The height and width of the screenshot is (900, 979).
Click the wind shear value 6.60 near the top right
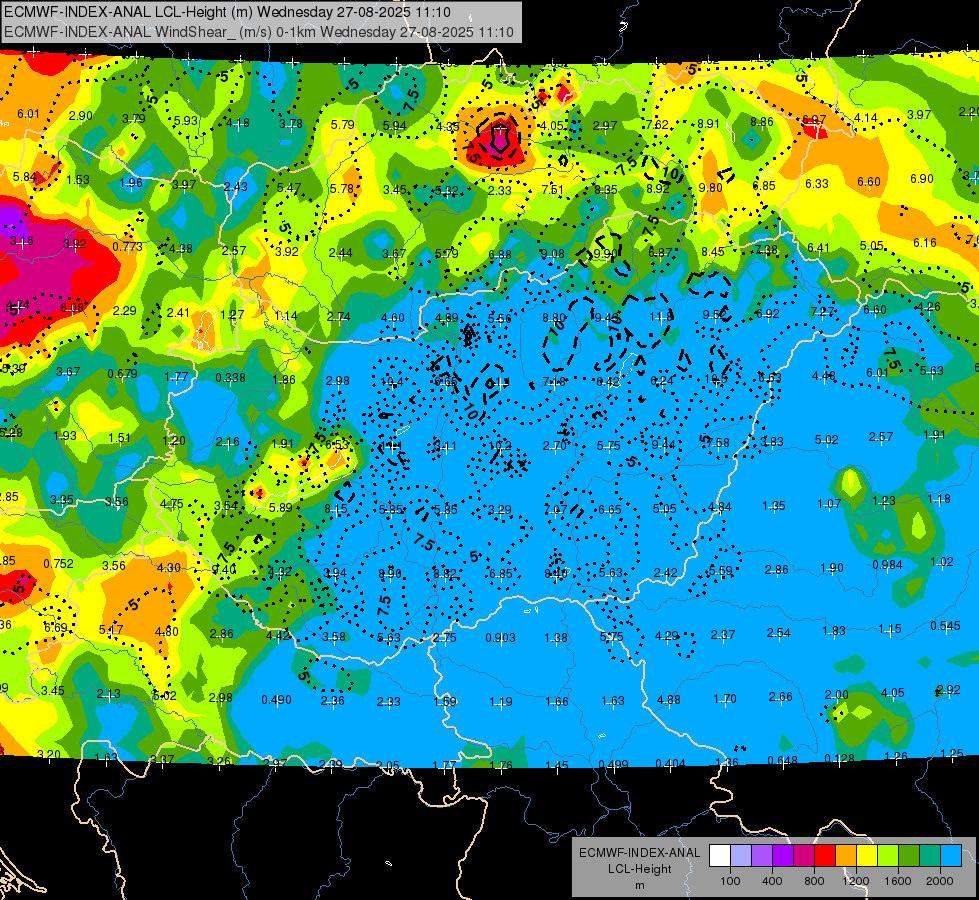pos(868,182)
